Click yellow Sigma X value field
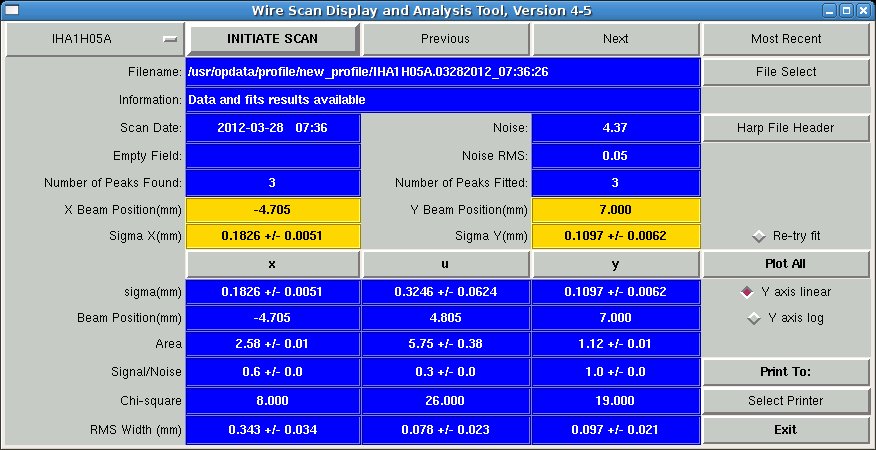The image size is (876, 450). tap(273, 236)
